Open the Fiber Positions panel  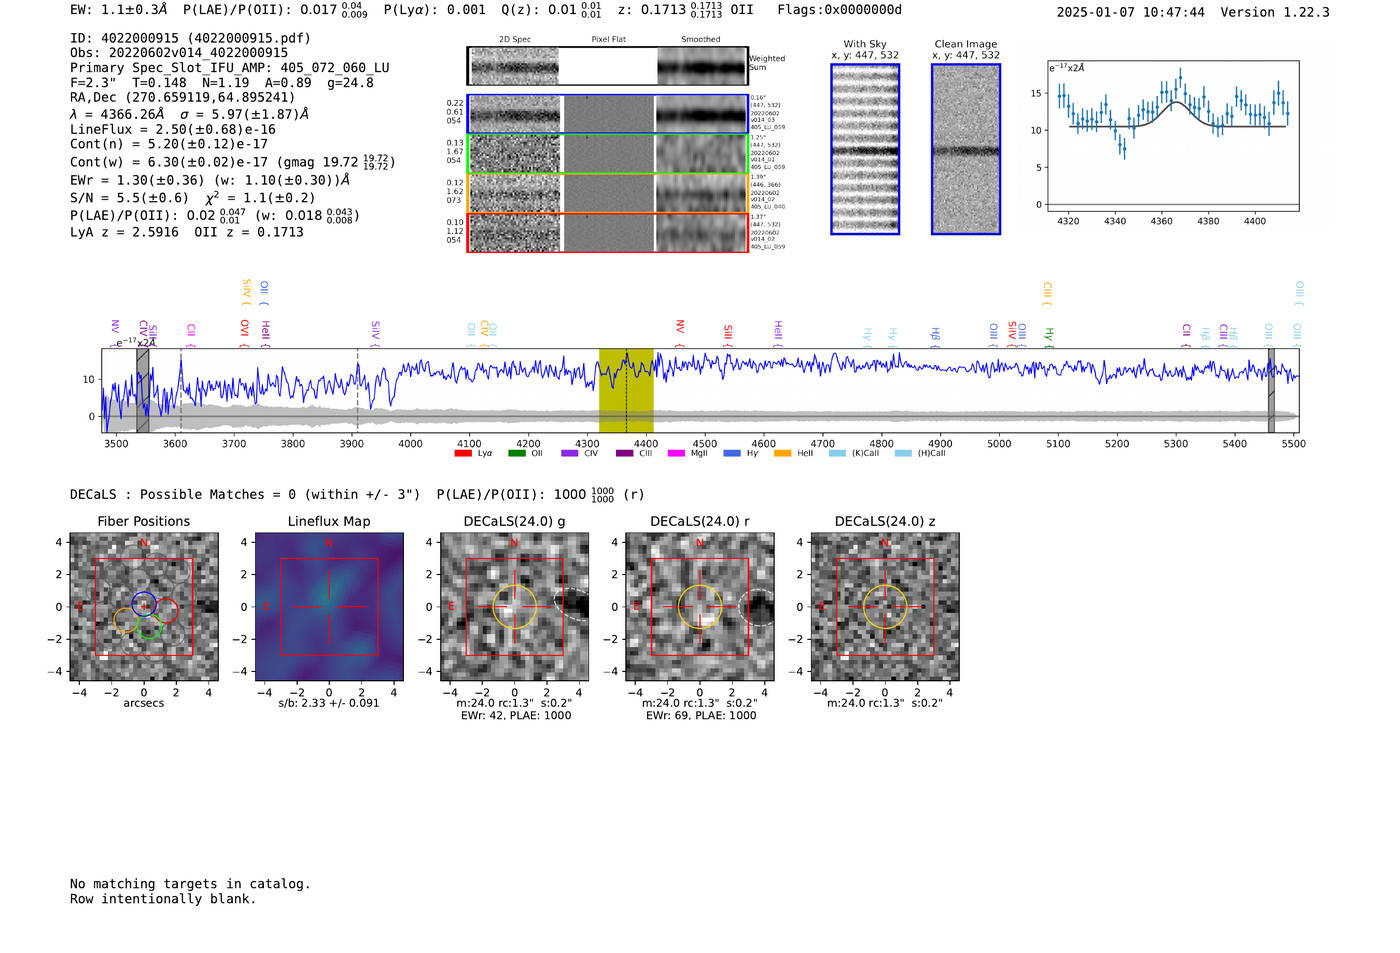coord(144,606)
